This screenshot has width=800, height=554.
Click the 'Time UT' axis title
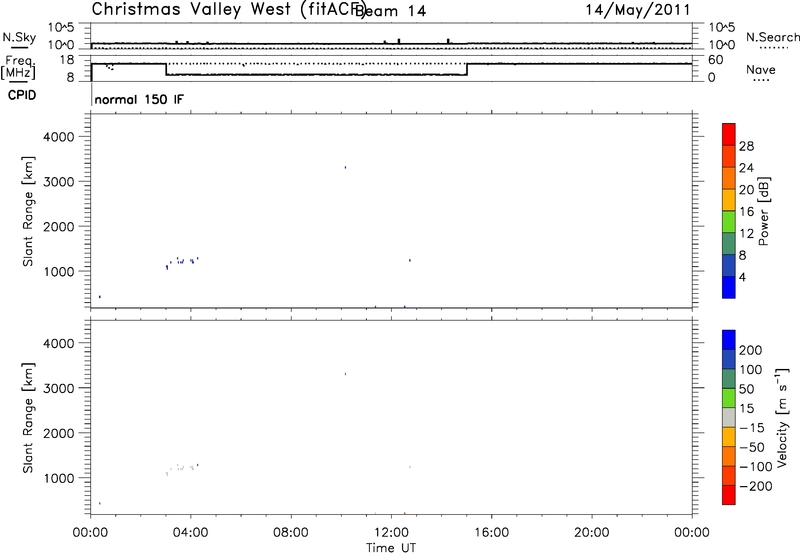click(391, 548)
